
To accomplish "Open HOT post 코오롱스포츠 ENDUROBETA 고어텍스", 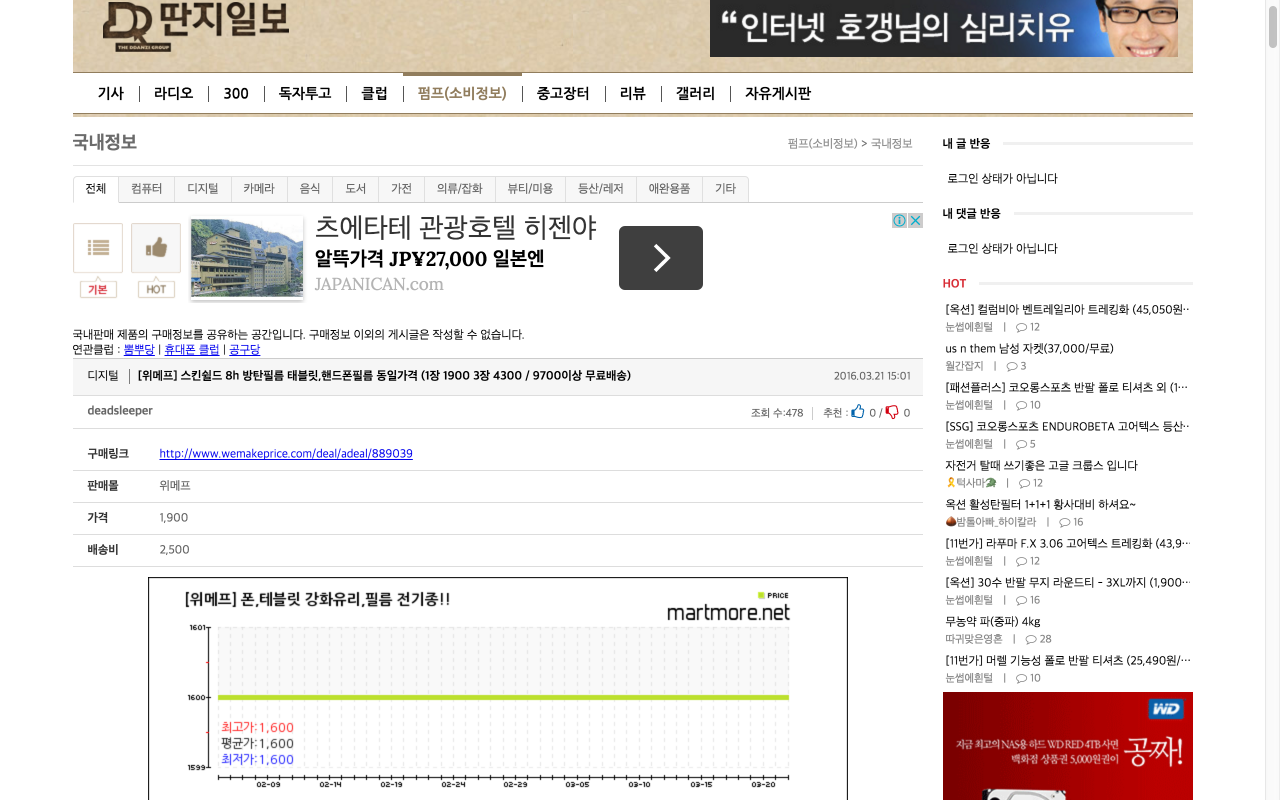I will pos(1067,426).
